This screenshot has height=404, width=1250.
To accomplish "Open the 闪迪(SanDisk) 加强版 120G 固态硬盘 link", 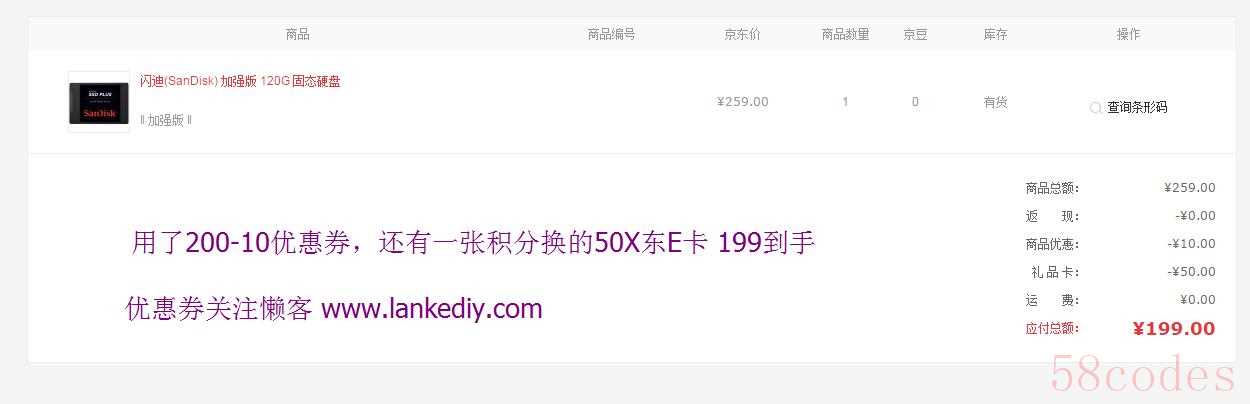I will [240, 81].
